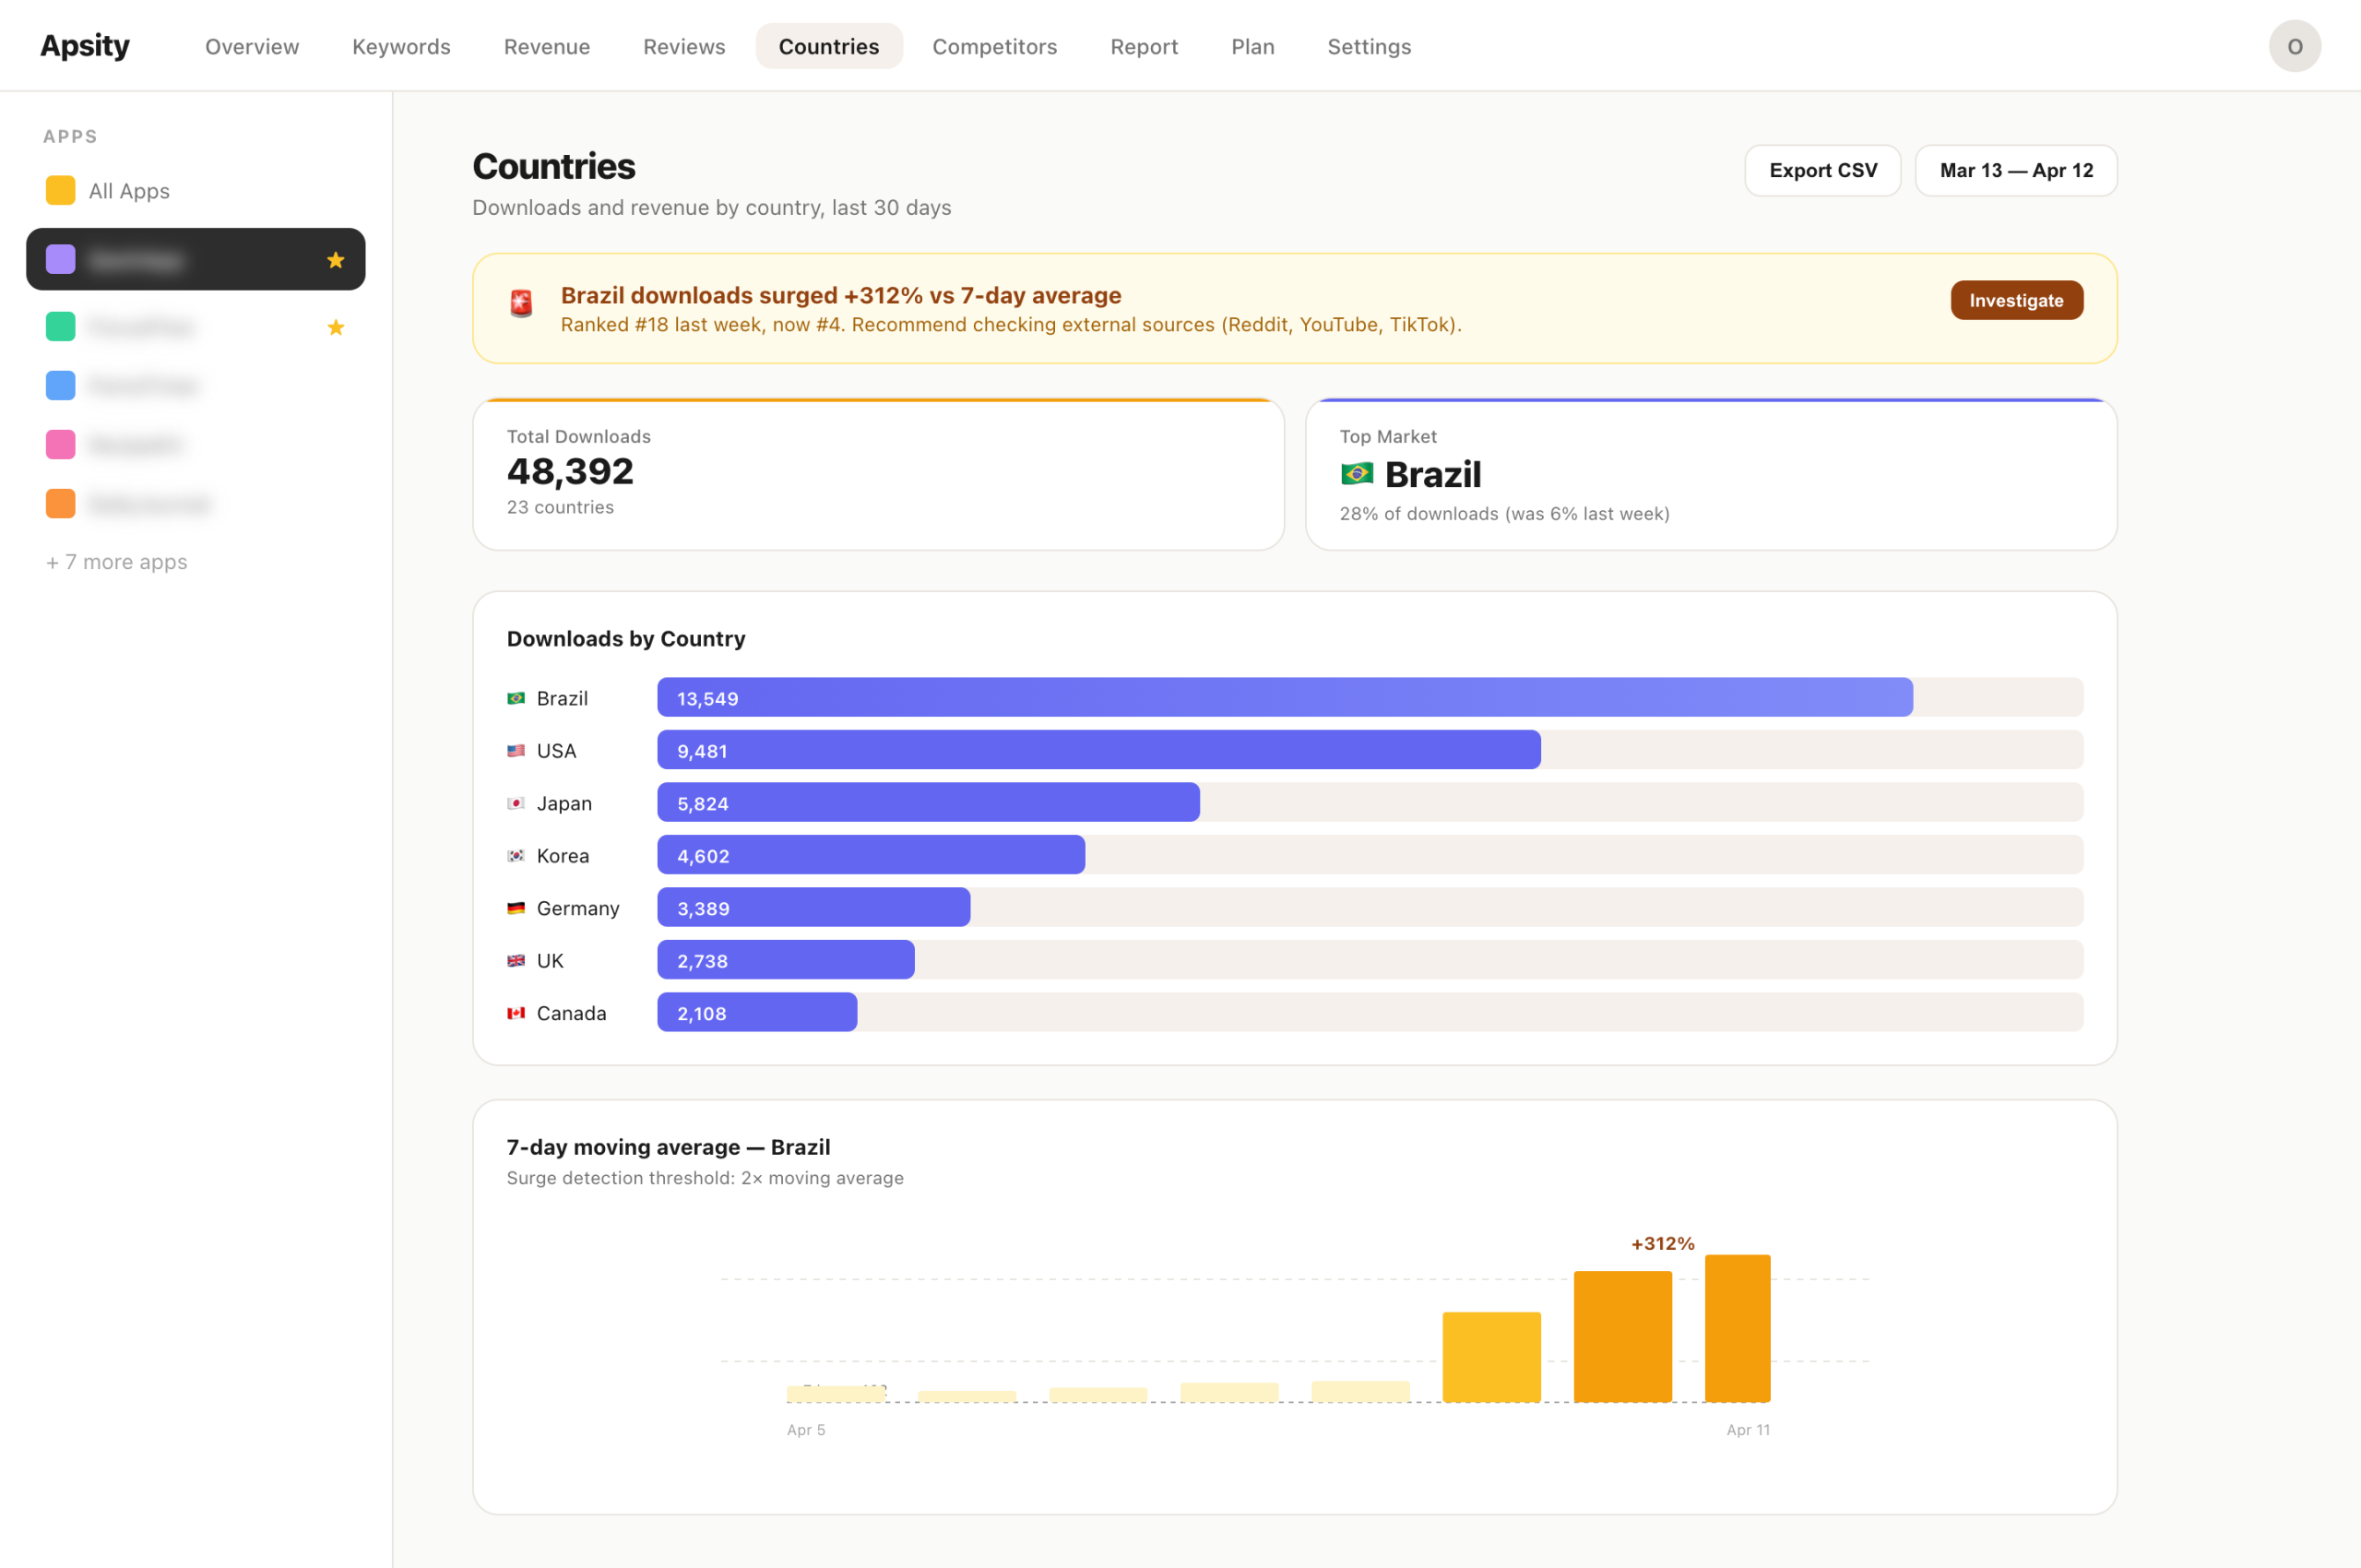Image resolution: width=2361 pixels, height=1568 pixels.
Task: Select the pink app in sidebar
Action: point(134,445)
